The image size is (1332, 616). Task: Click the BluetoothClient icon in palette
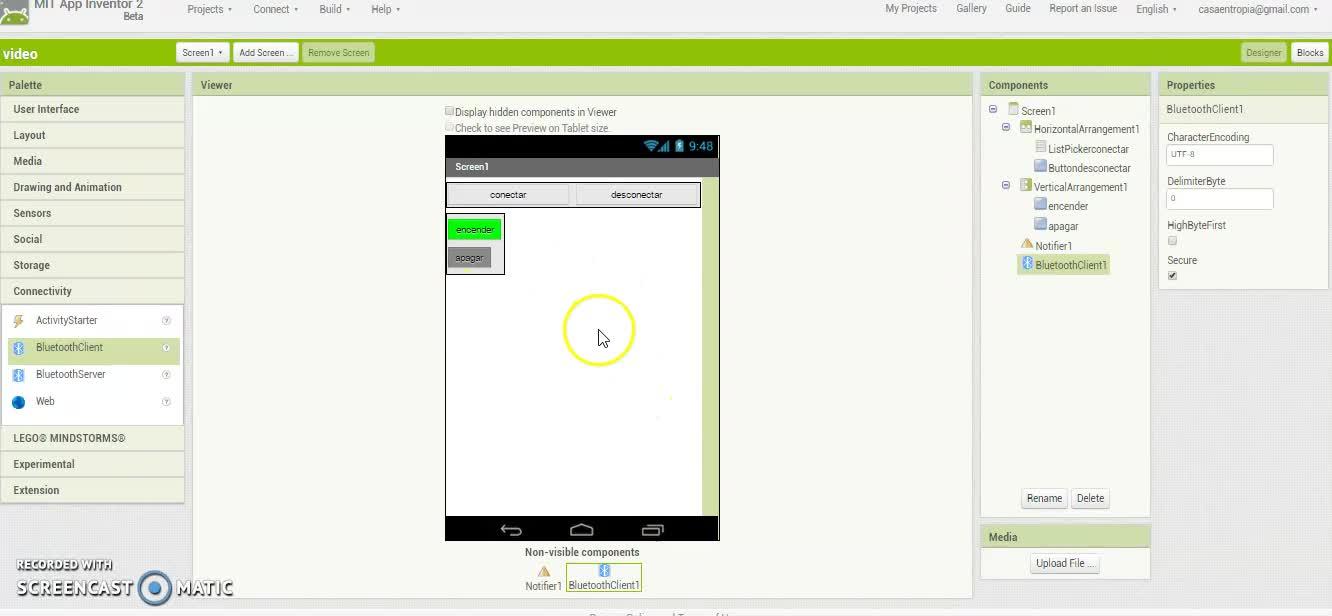18,348
